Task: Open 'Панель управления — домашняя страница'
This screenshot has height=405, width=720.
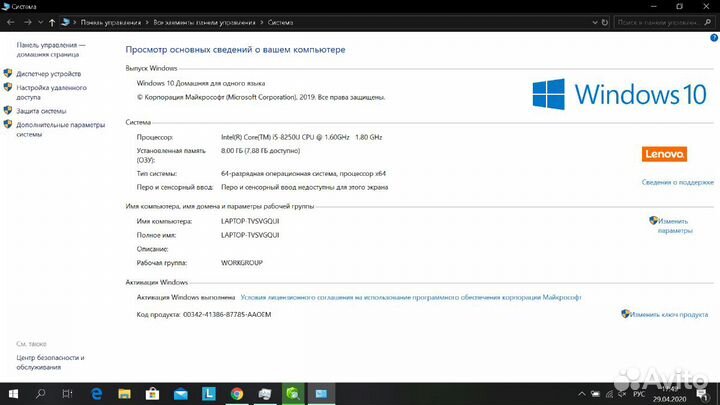Action: pyautogui.click(x=51, y=50)
